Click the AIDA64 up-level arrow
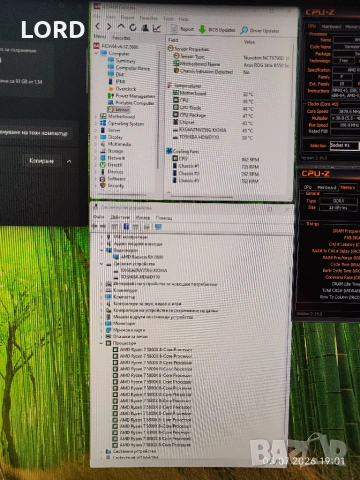 point(121,27)
